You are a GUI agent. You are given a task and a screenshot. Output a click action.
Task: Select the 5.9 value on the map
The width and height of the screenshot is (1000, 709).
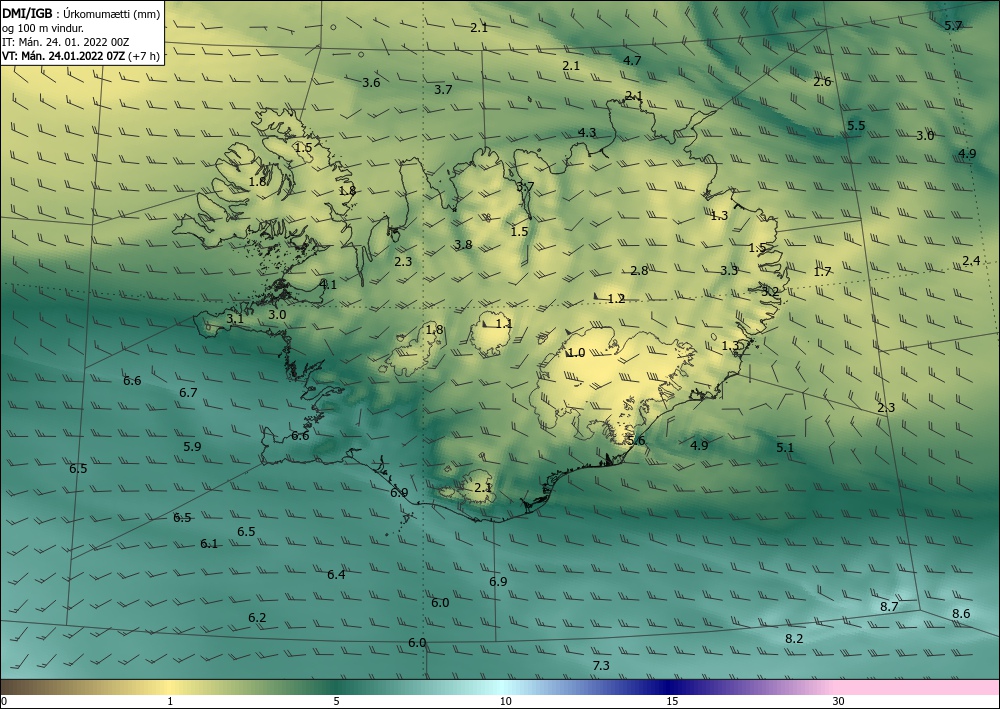(193, 446)
